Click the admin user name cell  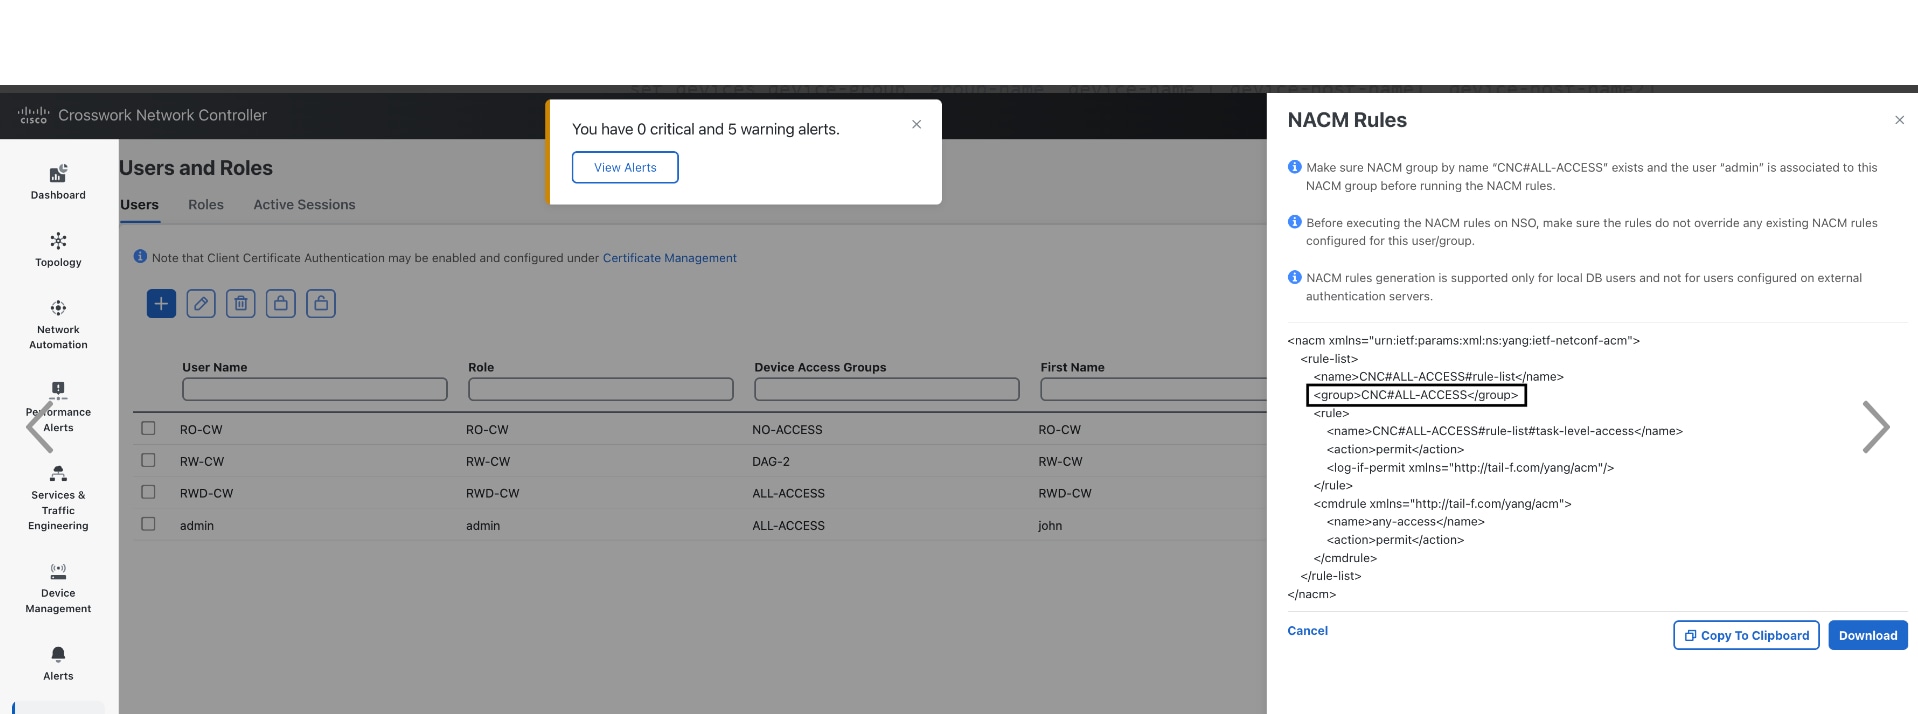click(197, 526)
